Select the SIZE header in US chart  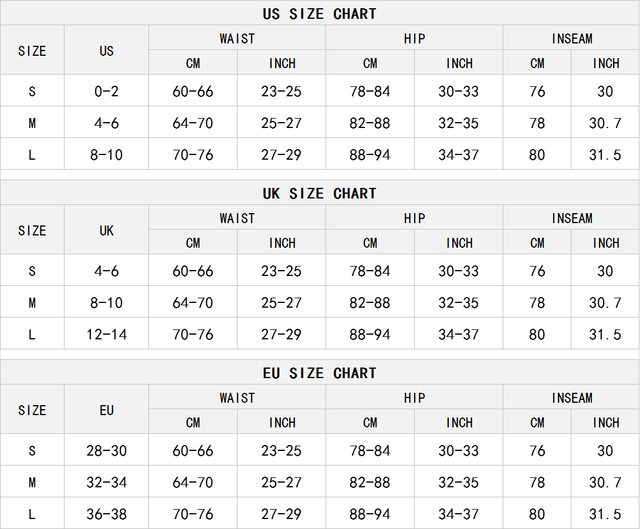(32, 51)
